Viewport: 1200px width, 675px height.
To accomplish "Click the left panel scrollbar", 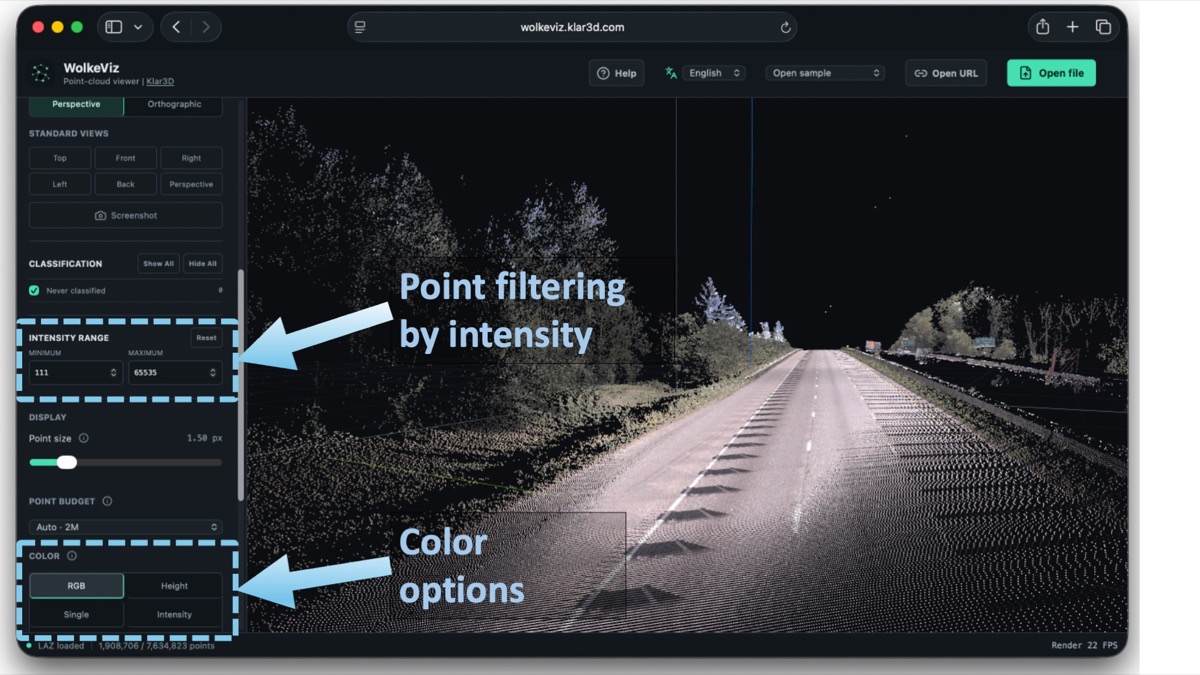I will click(240, 385).
